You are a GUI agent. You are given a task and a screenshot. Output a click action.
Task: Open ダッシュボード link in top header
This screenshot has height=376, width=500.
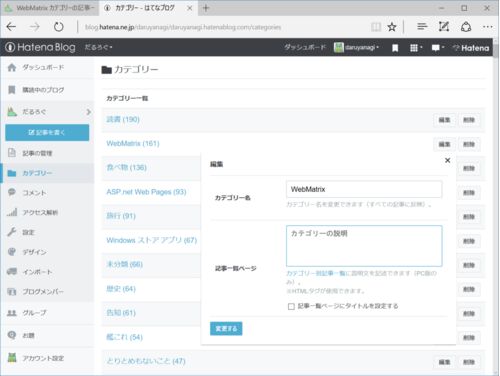(305, 47)
